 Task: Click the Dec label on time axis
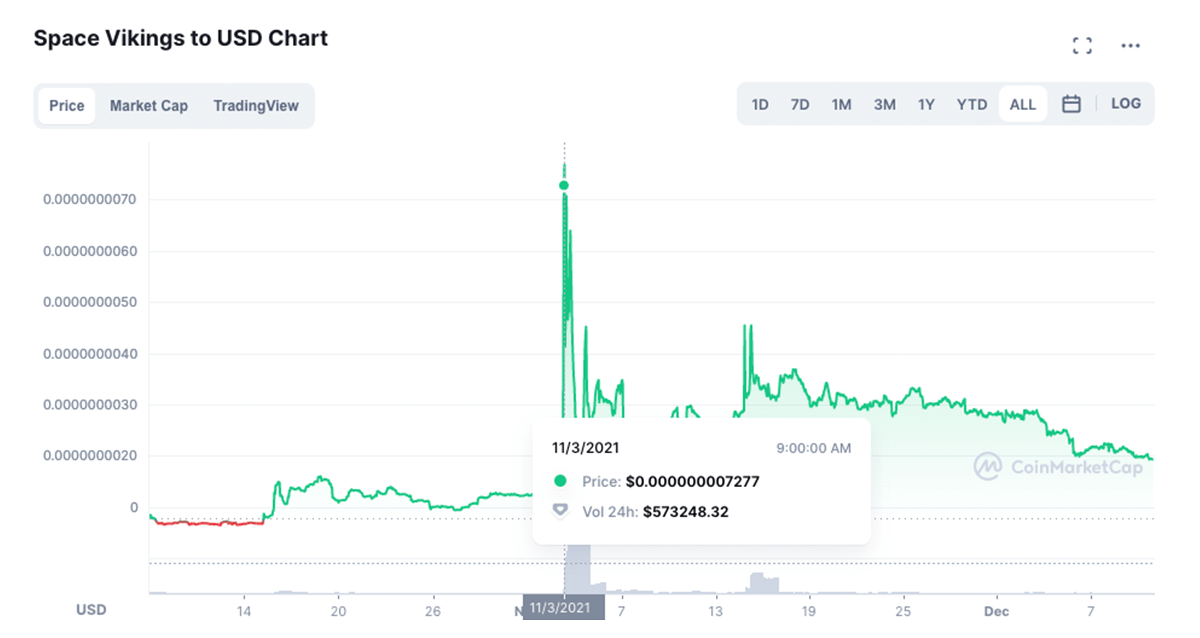(x=996, y=610)
